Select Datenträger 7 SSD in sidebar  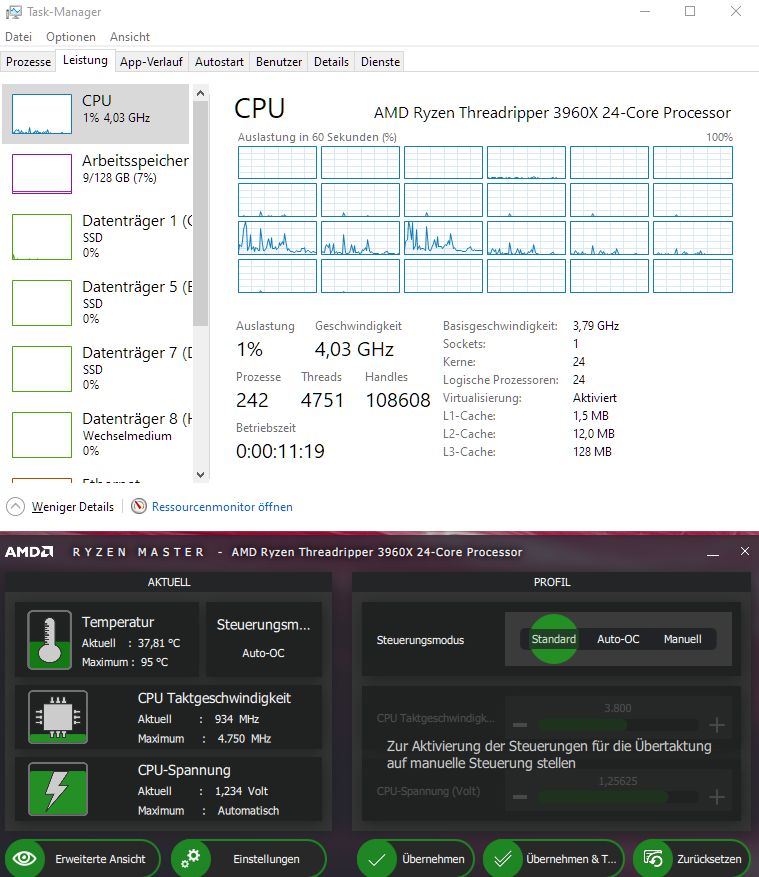pyautogui.click(x=97, y=369)
